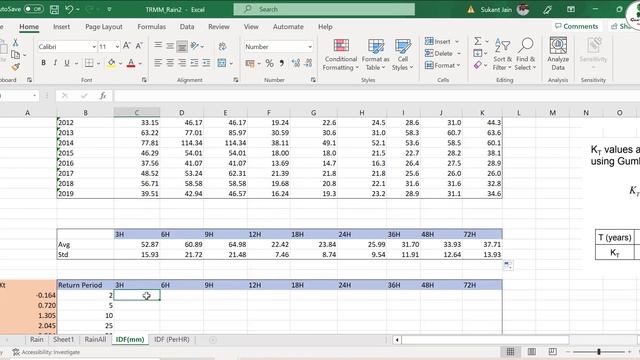640x360 pixels.
Task: Toggle underline formatting
Action: point(67,63)
